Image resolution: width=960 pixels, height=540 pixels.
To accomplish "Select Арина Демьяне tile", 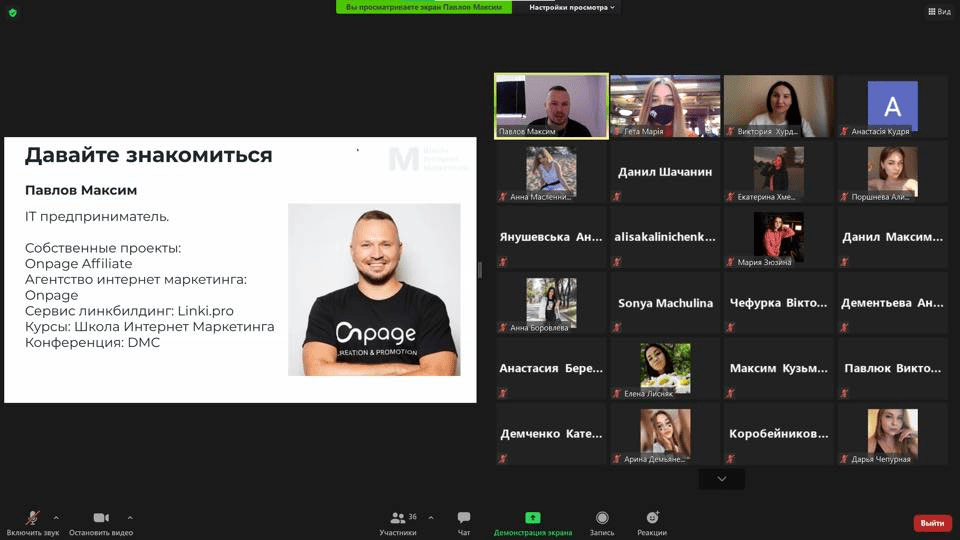I will tap(665, 434).
